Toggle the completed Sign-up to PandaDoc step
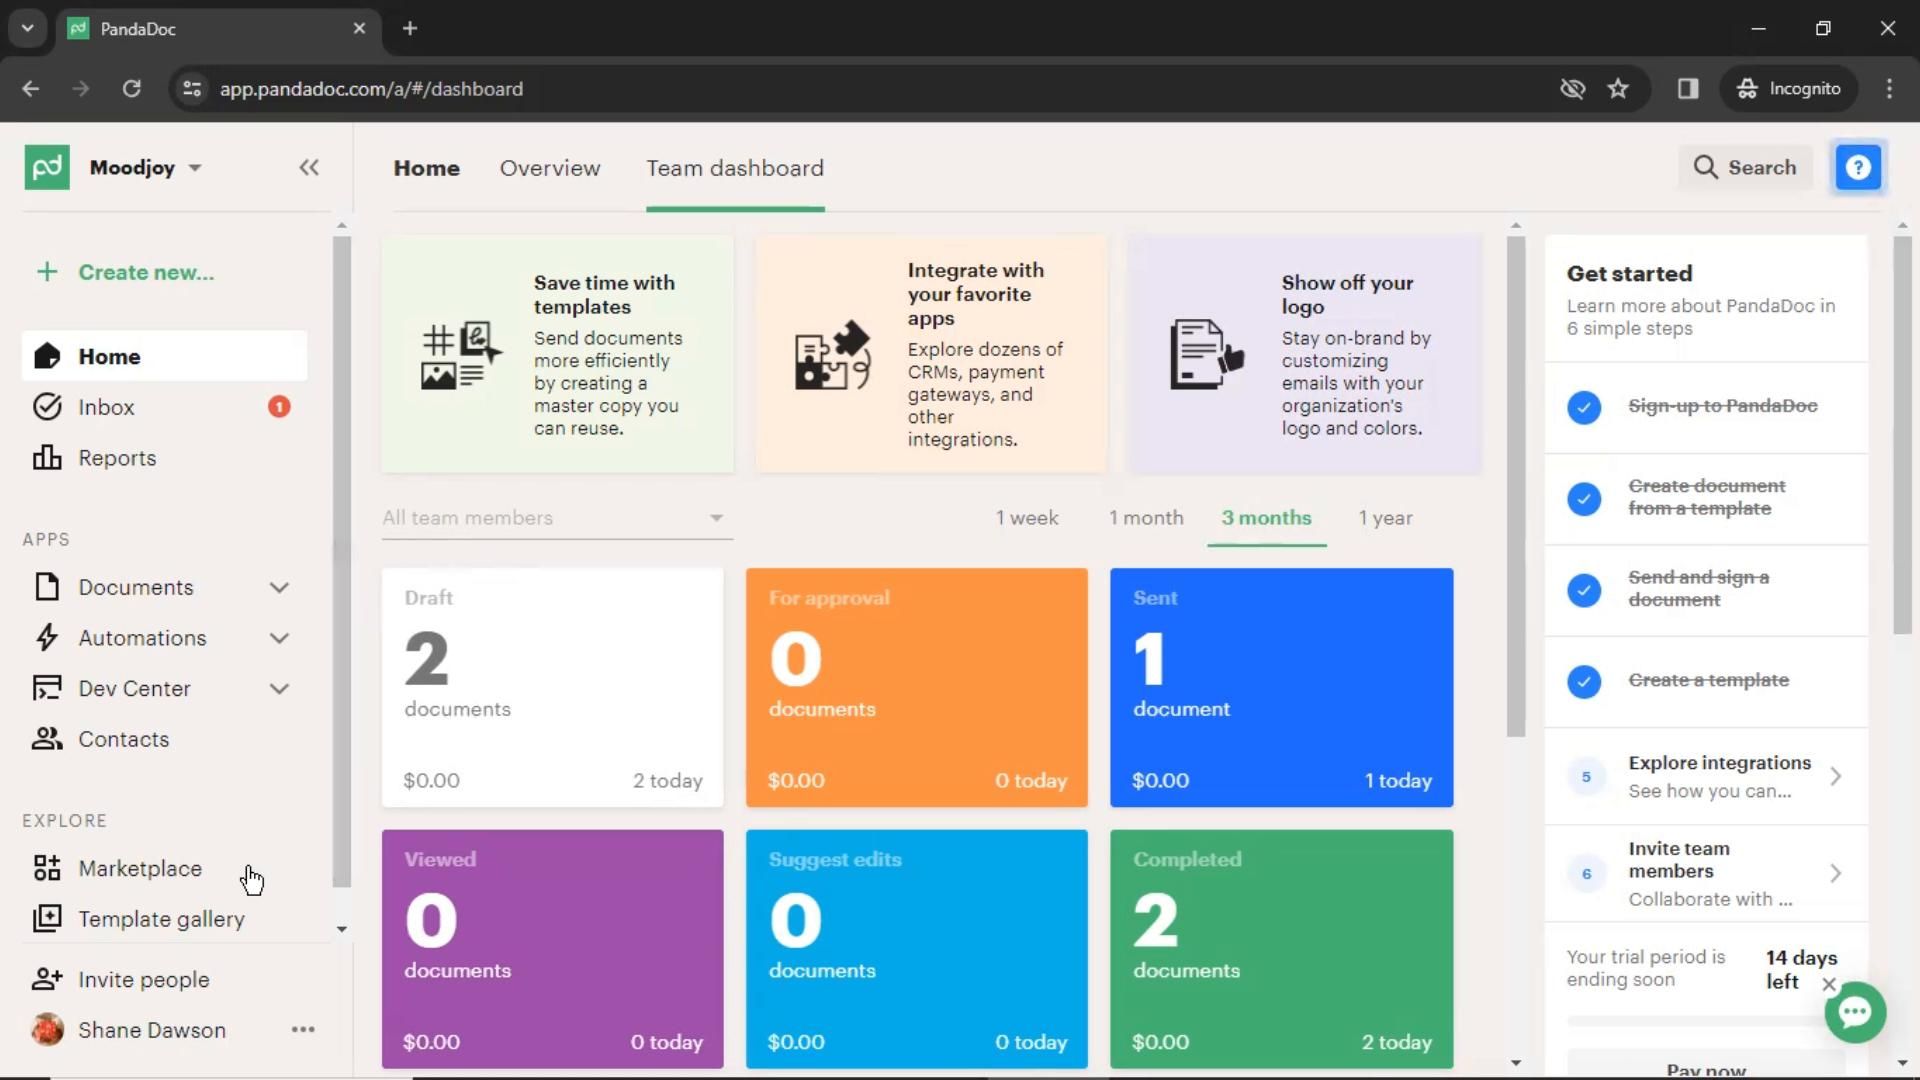This screenshot has width=1920, height=1080. [x=1584, y=405]
